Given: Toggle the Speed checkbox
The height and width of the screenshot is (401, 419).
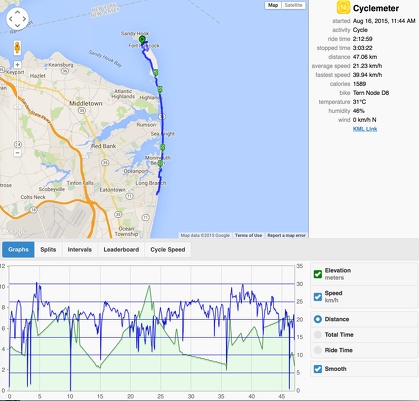Looking at the screenshot, I should pos(318,297).
